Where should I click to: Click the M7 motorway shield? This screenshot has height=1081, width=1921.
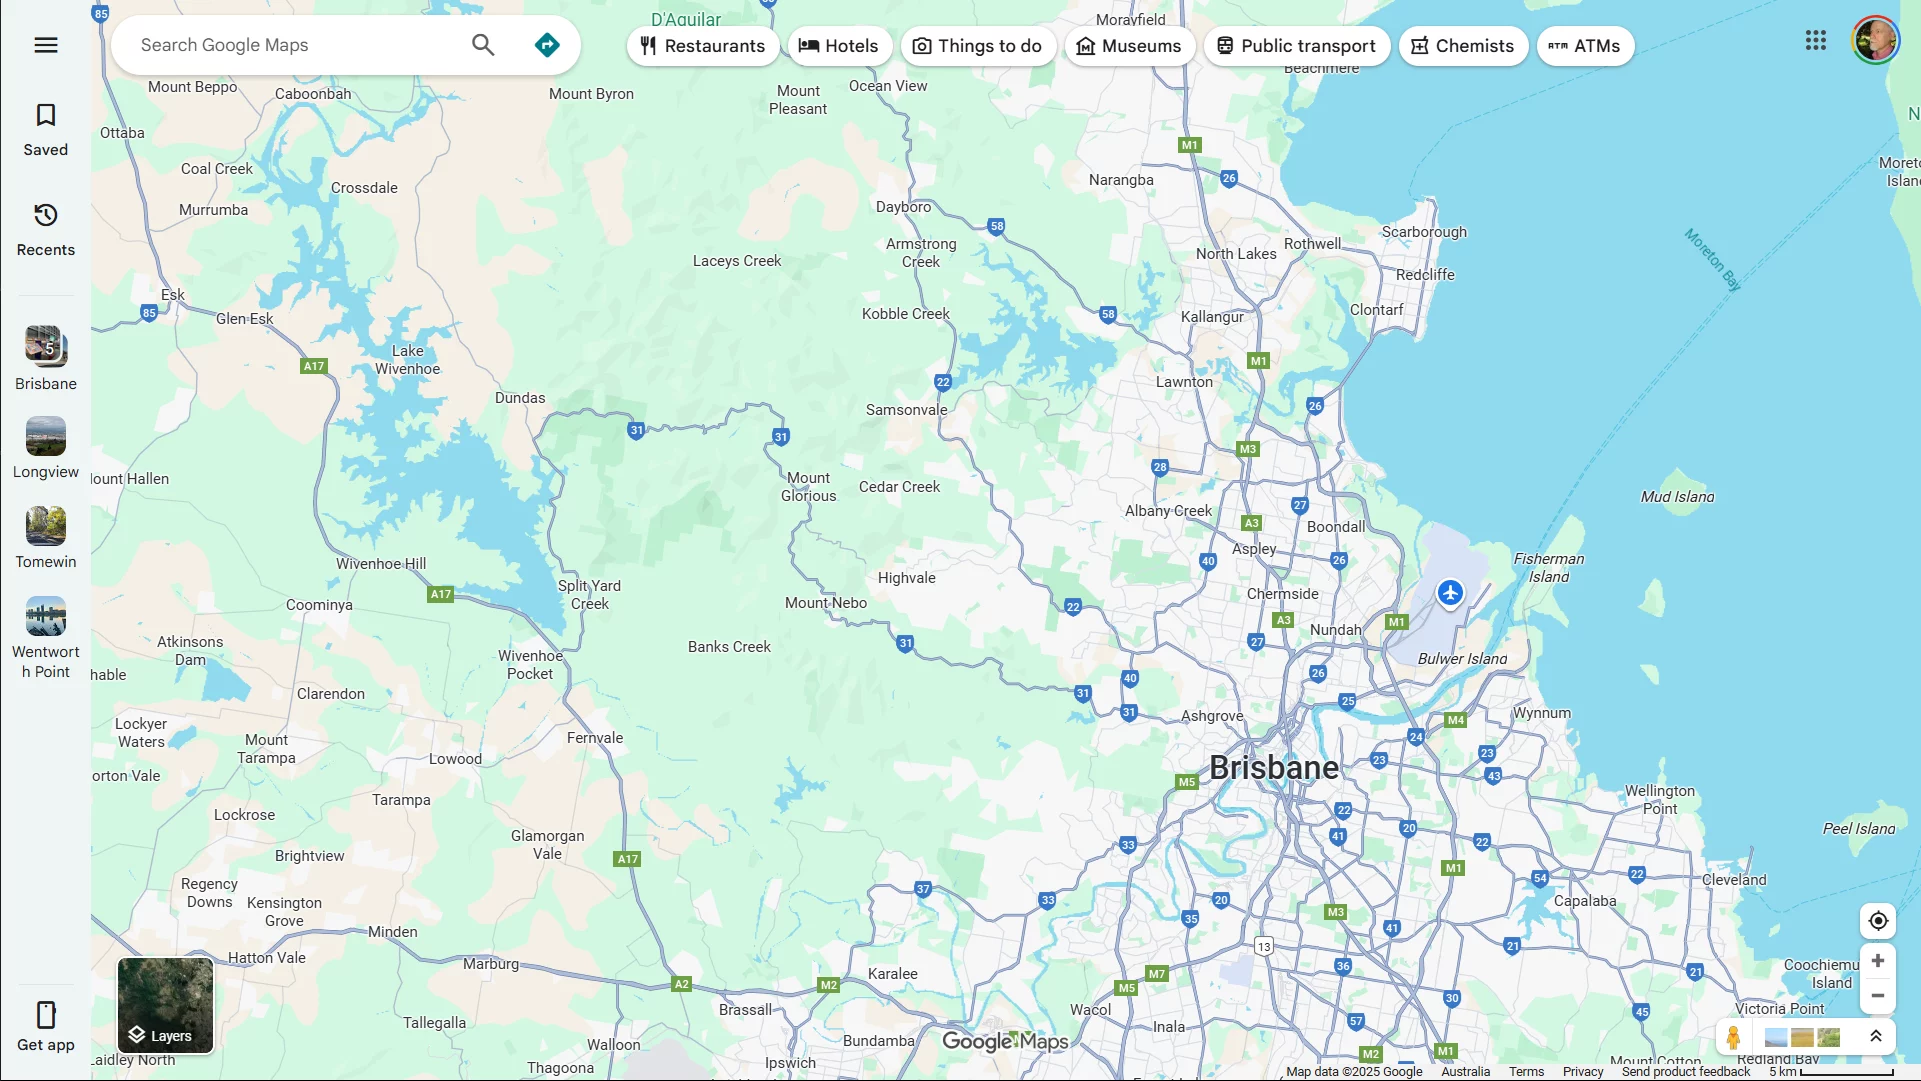pos(1157,974)
